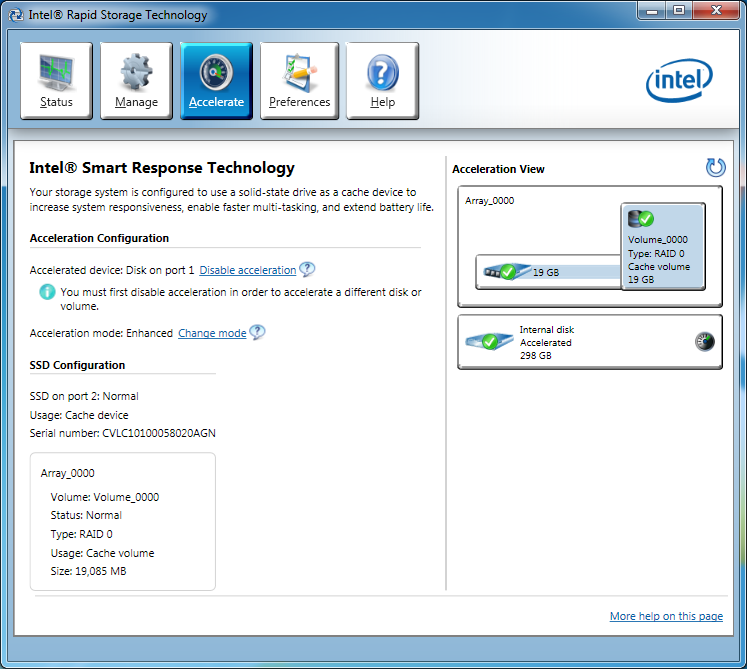Click the acceleration gauge icon on Internal disk
This screenshot has height=669, width=747.
(705, 342)
